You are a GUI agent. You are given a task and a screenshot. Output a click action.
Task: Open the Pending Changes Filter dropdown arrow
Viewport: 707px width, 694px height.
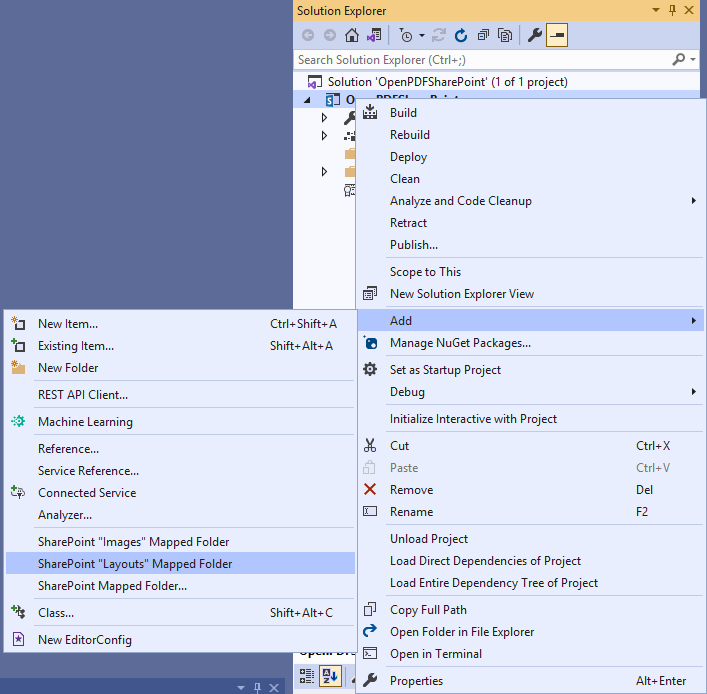coord(422,35)
